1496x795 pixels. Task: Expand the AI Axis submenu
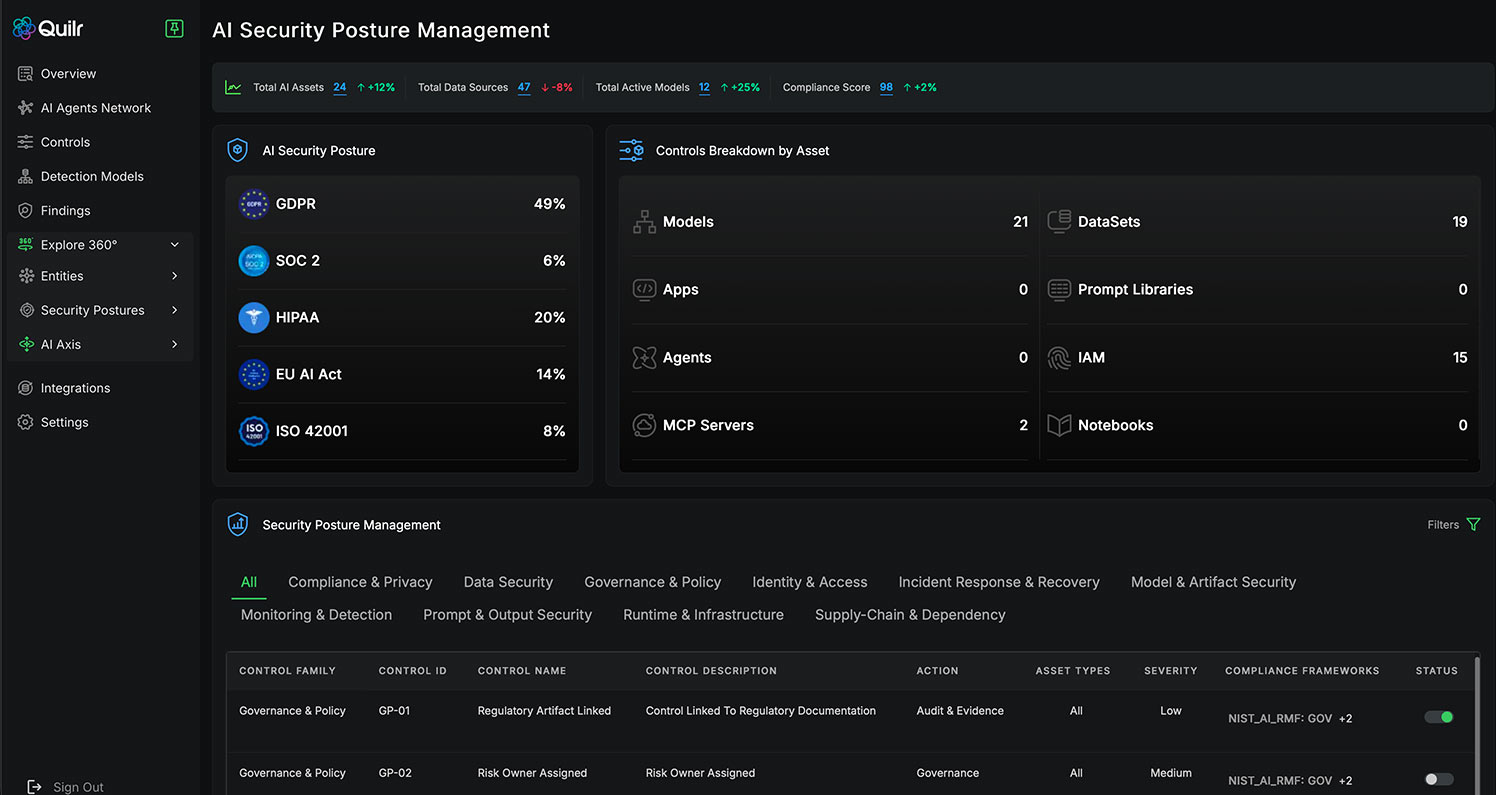(x=175, y=344)
